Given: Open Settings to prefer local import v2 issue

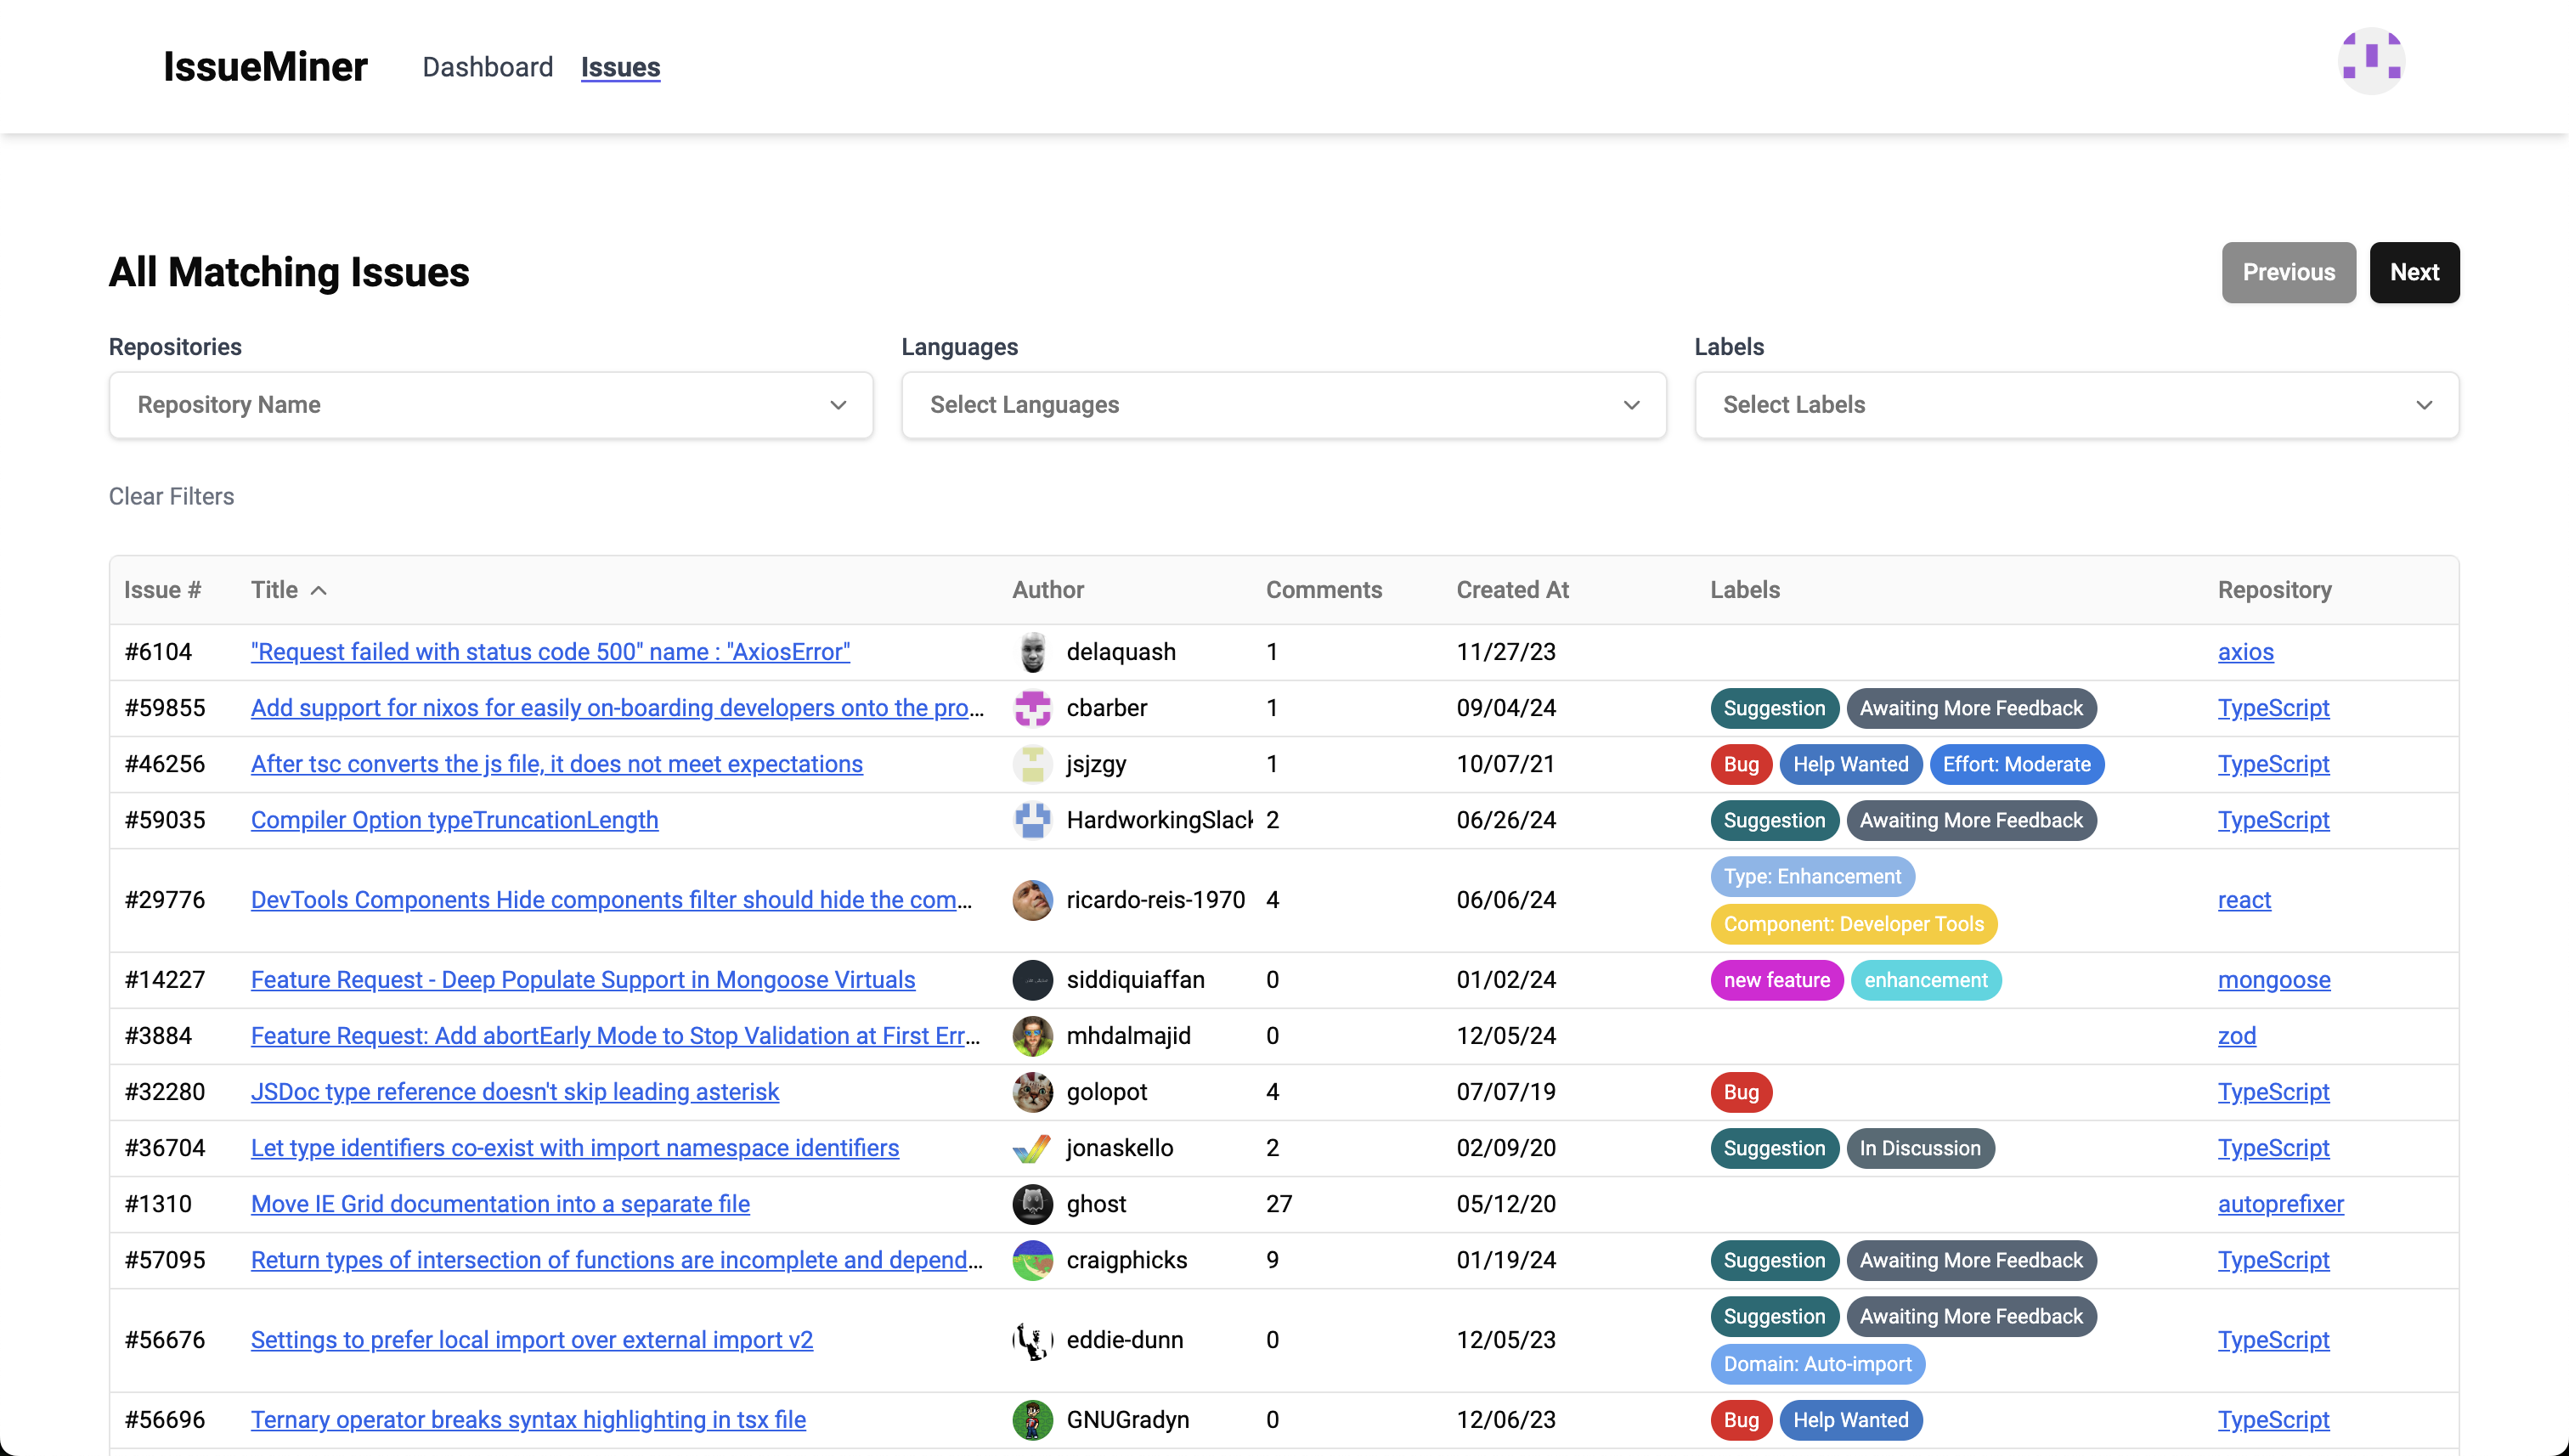Looking at the screenshot, I should point(531,1340).
